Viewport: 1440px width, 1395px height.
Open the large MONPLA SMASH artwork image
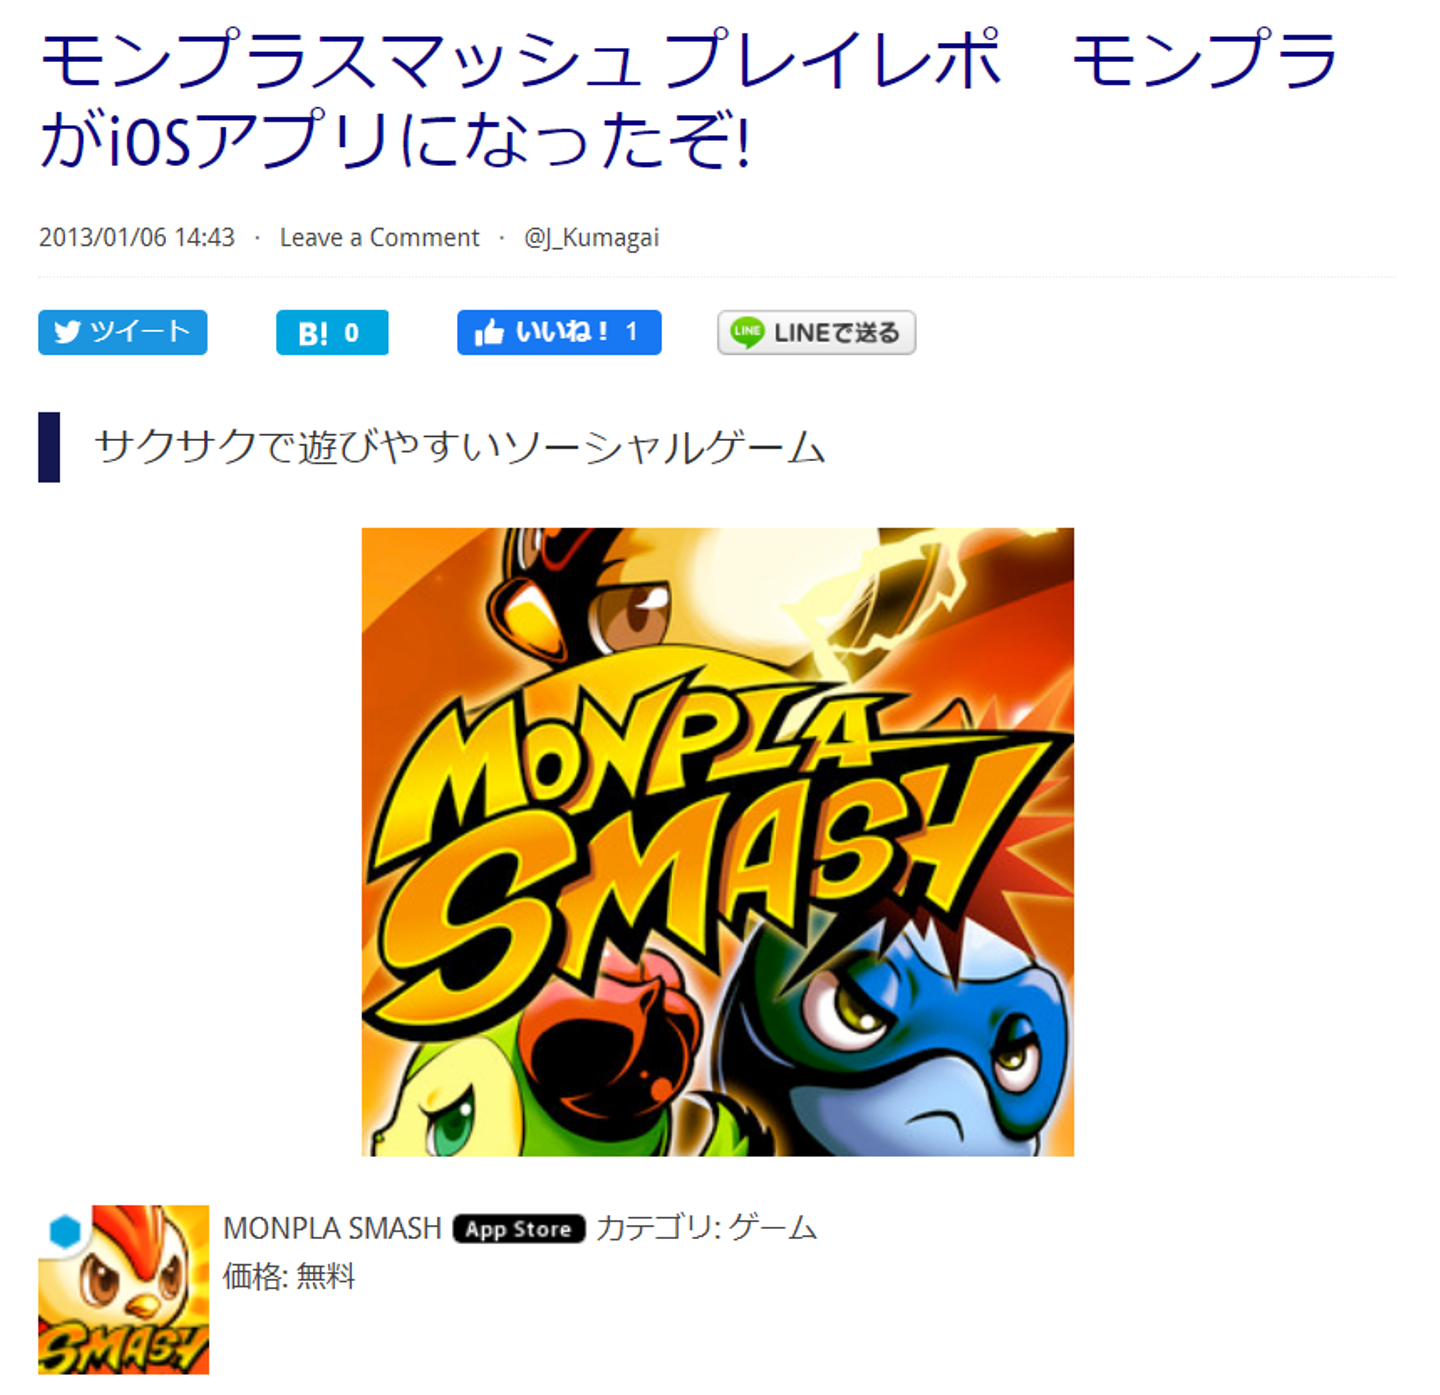(718, 842)
